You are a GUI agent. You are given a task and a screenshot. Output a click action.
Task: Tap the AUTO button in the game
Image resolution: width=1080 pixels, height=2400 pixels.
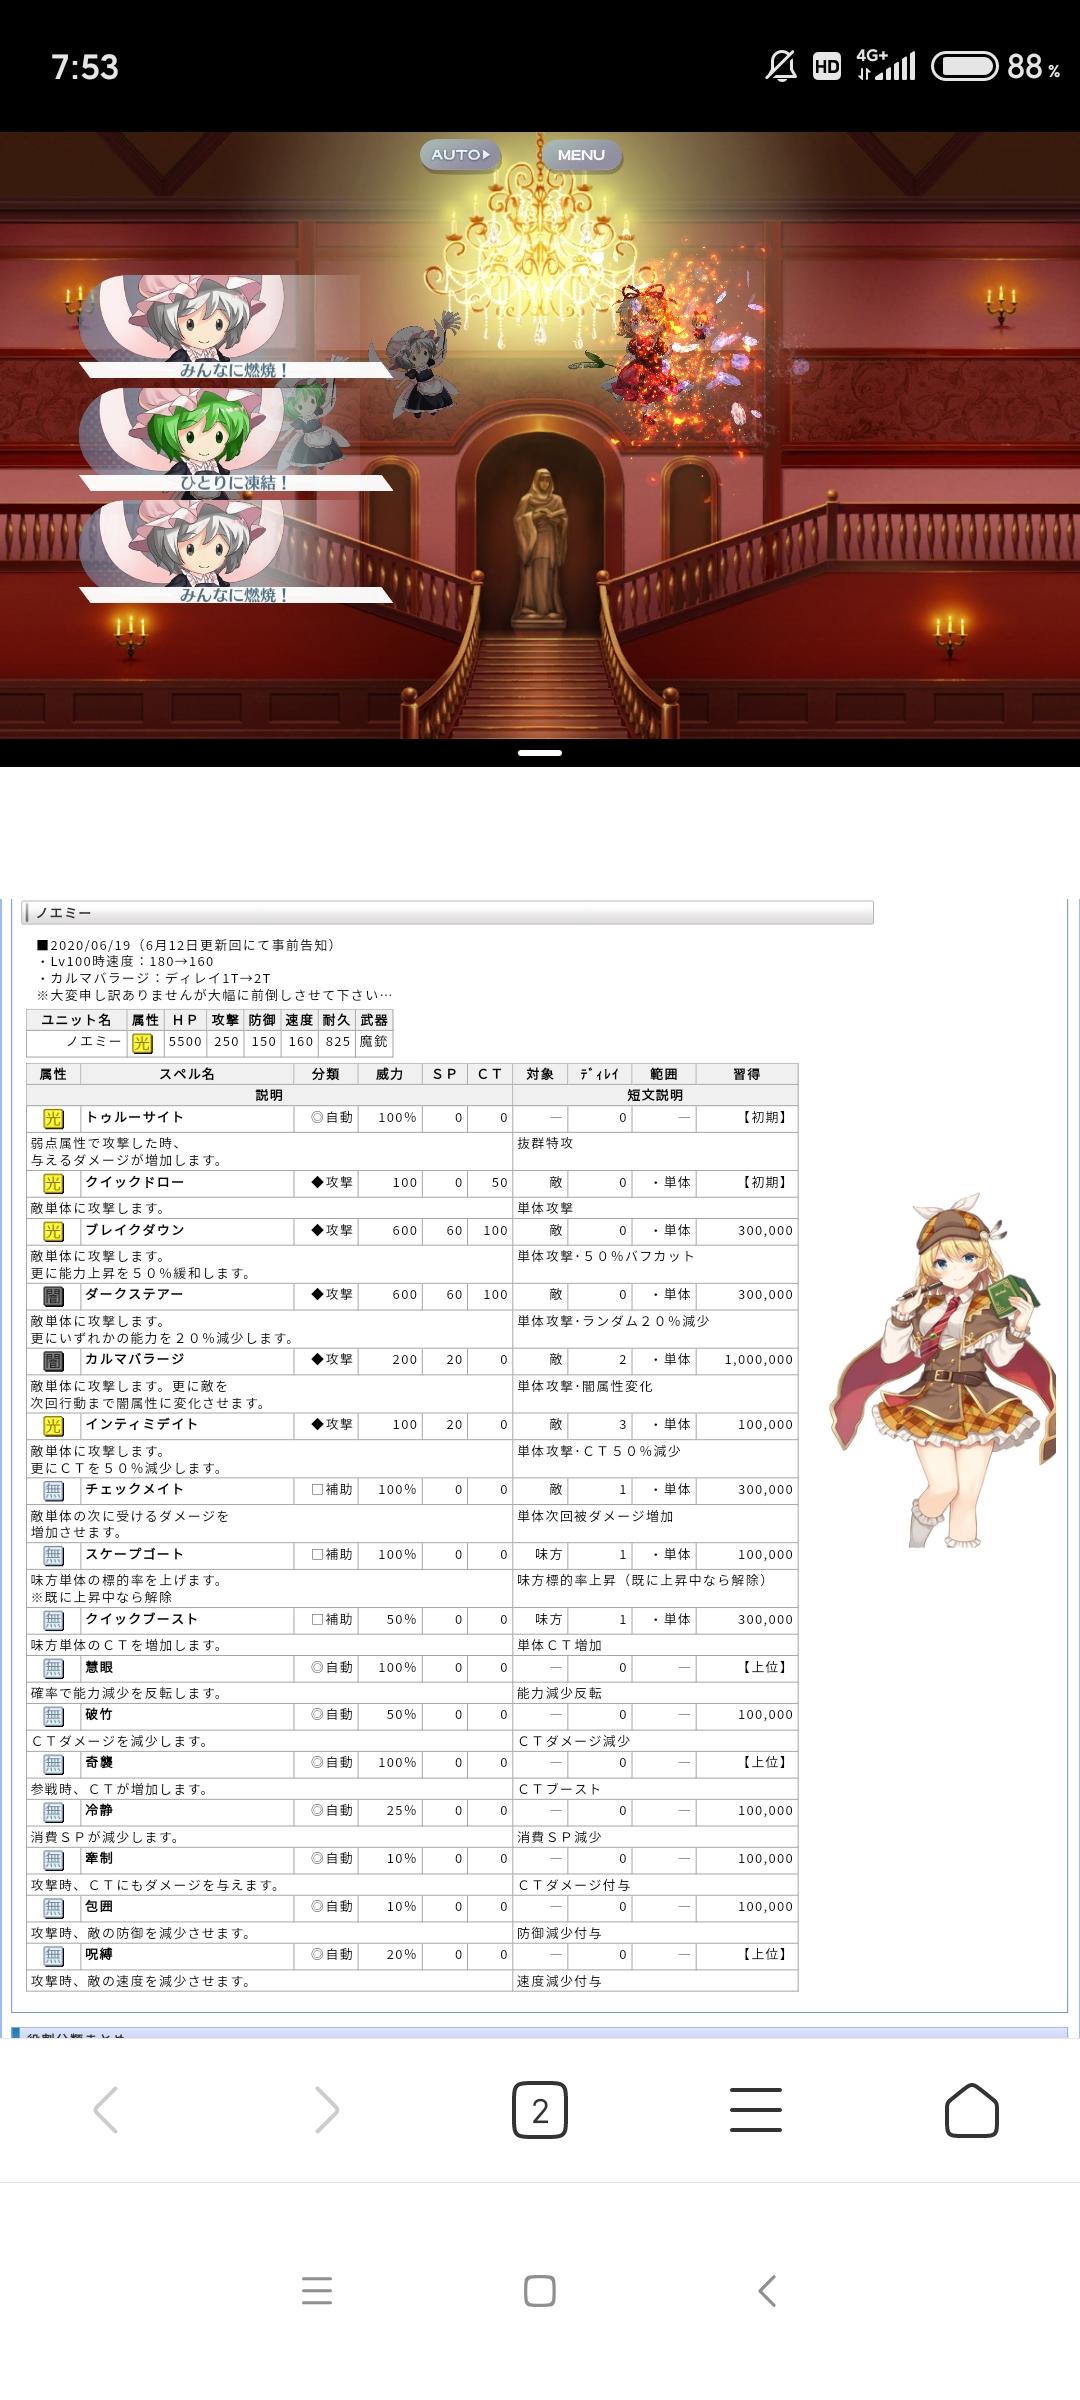point(460,155)
